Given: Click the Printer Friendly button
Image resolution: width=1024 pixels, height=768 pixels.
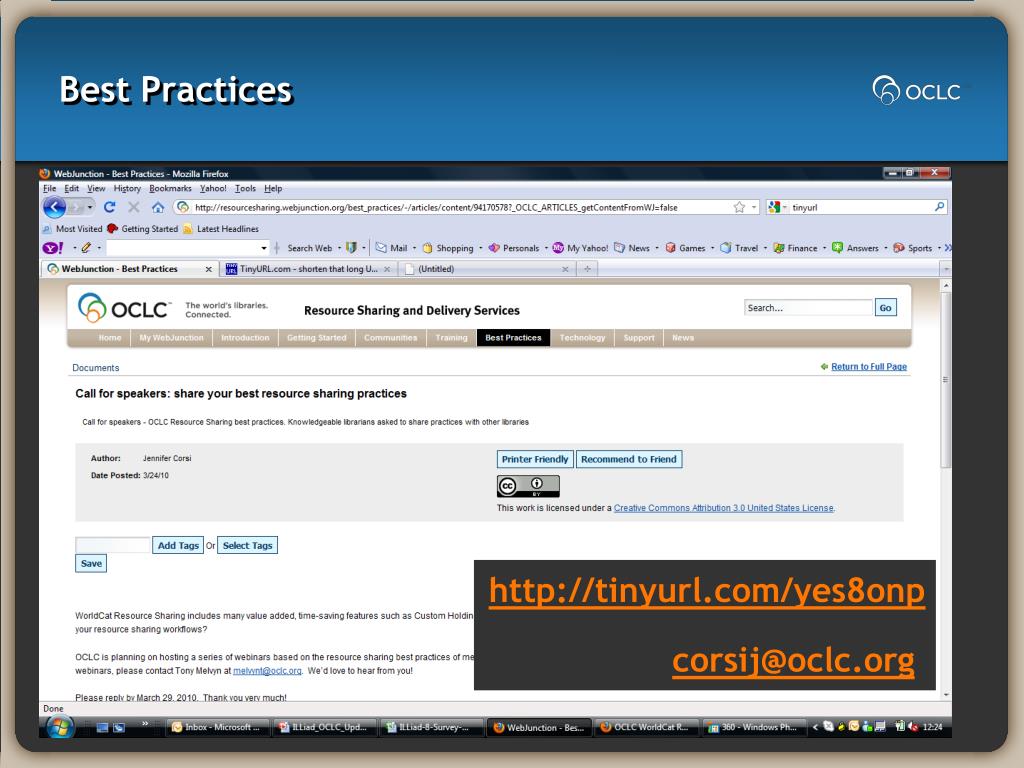Looking at the screenshot, I should click(535, 459).
